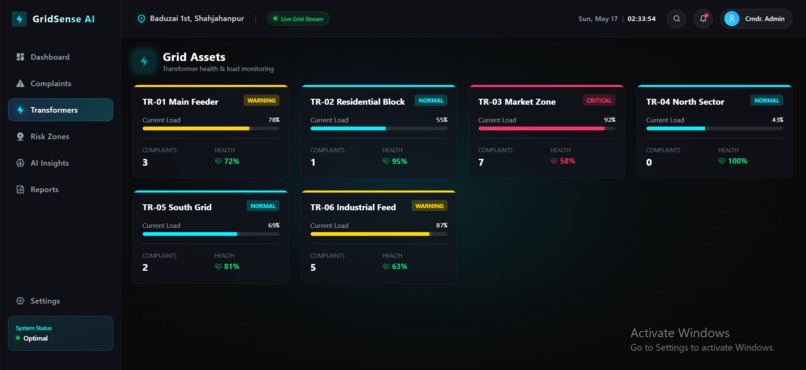The height and width of the screenshot is (370, 806).
Task: Click the Settings gear icon
Action: [x=20, y=301]
